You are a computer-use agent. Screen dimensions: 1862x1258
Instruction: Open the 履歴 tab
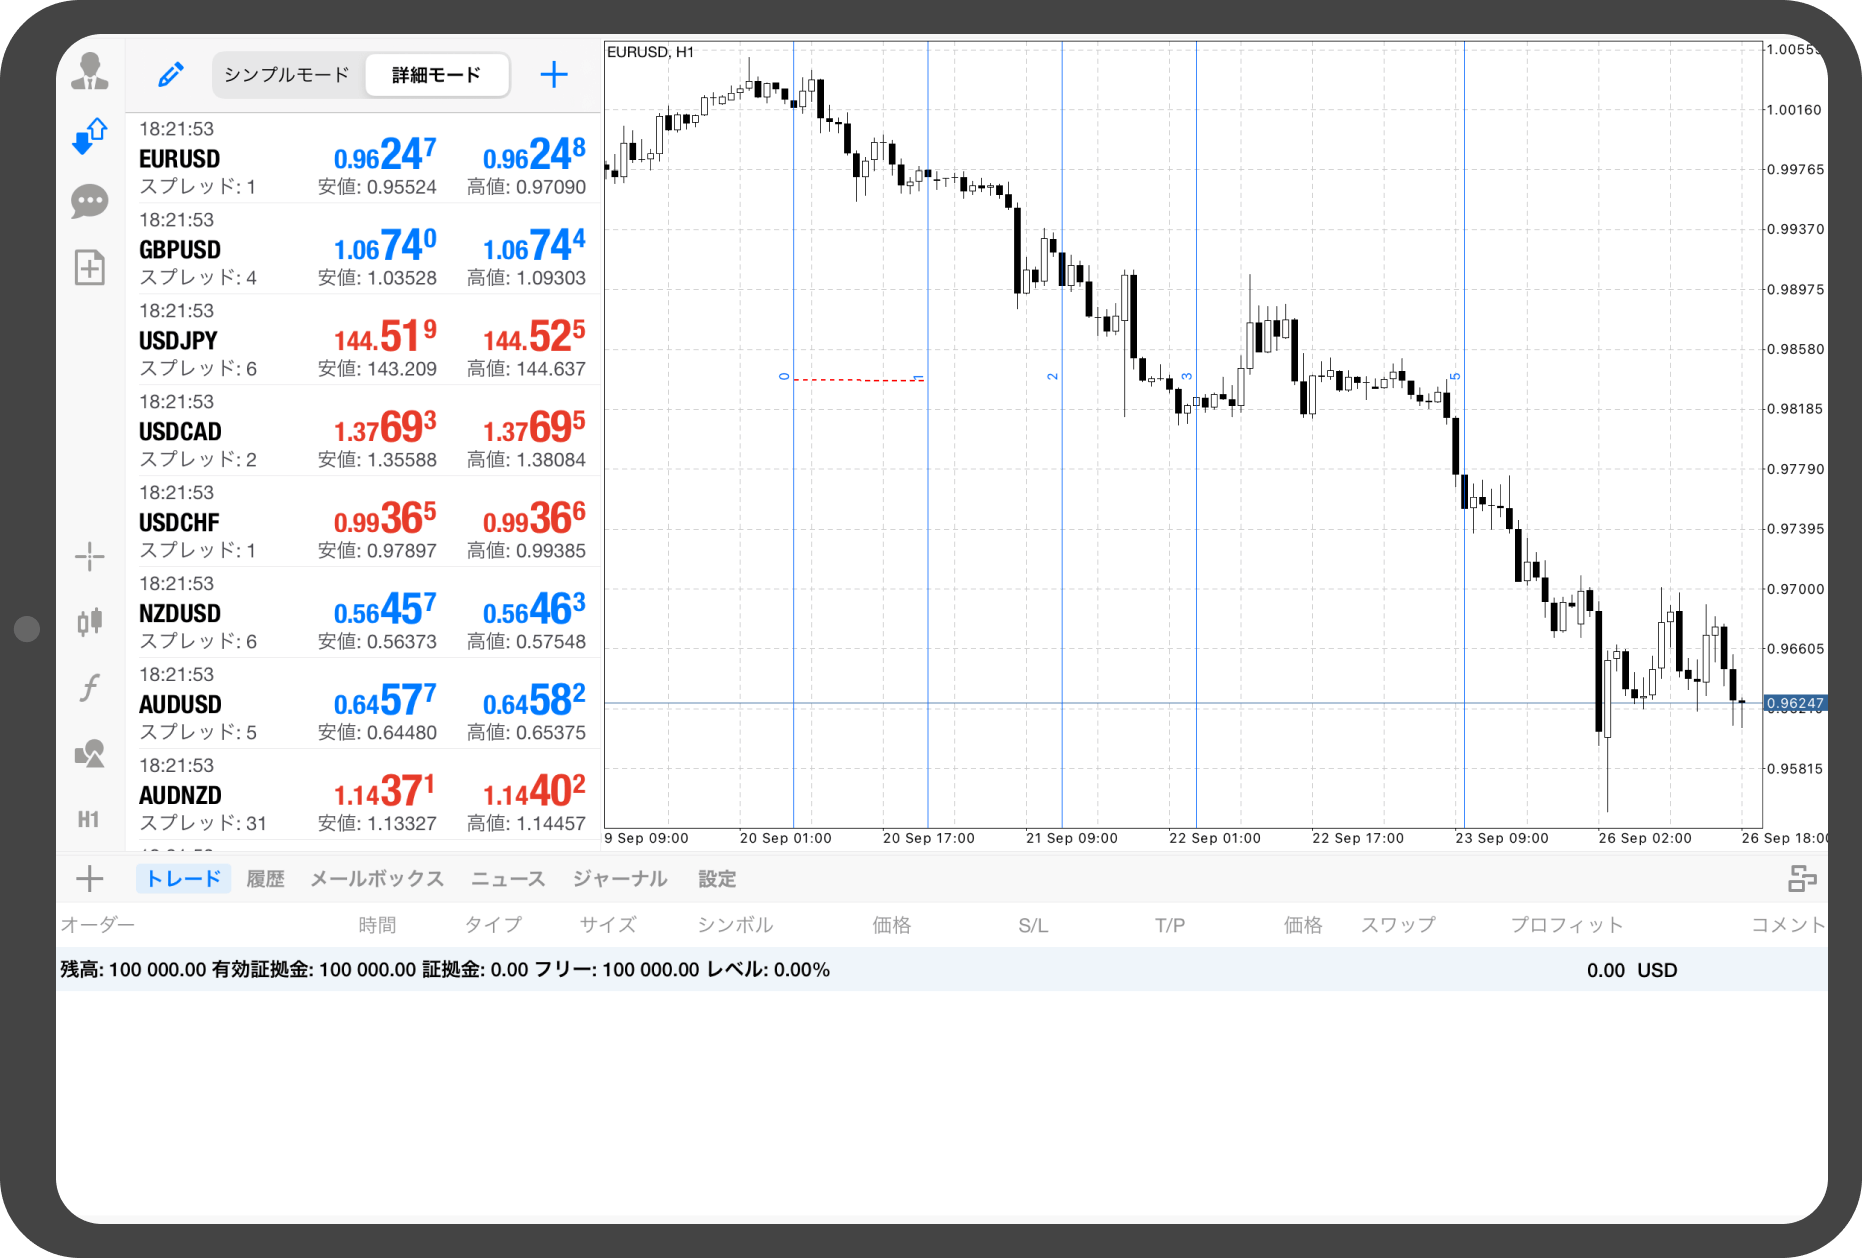click(265, 879)
